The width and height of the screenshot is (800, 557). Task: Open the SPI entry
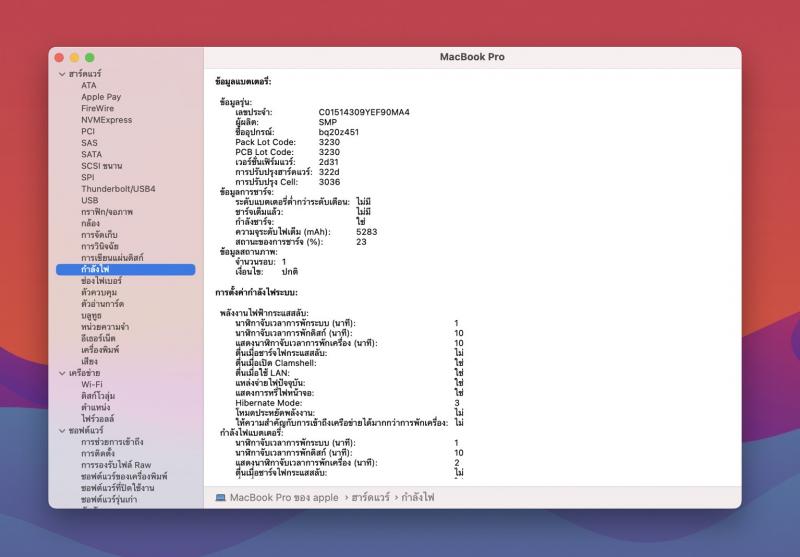[88, 177]
